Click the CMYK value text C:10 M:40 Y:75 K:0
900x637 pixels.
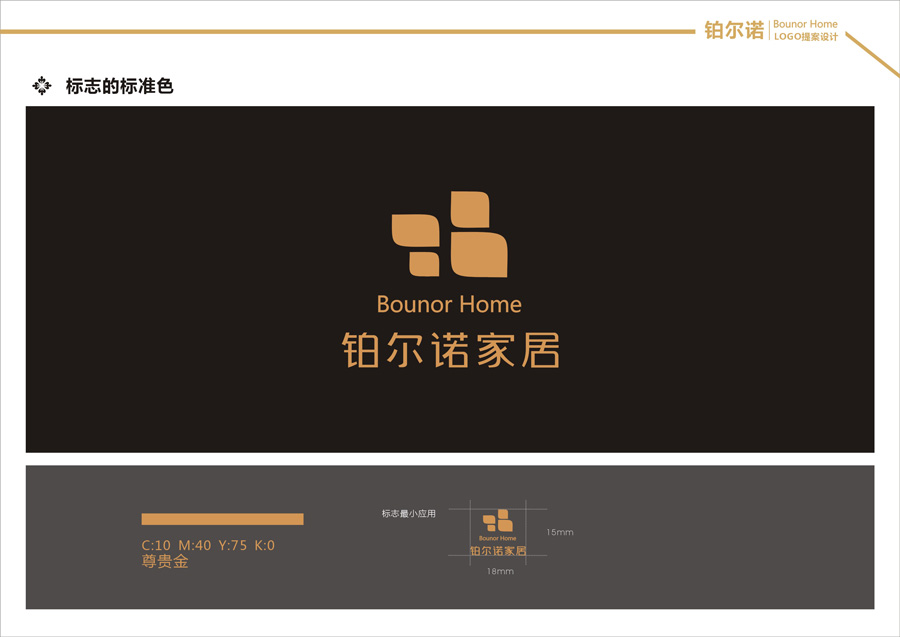pyautogui.click(x=209, y=545)
